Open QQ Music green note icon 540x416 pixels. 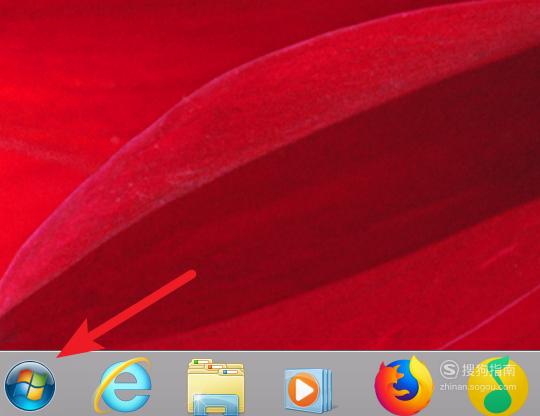coord(498,386)
